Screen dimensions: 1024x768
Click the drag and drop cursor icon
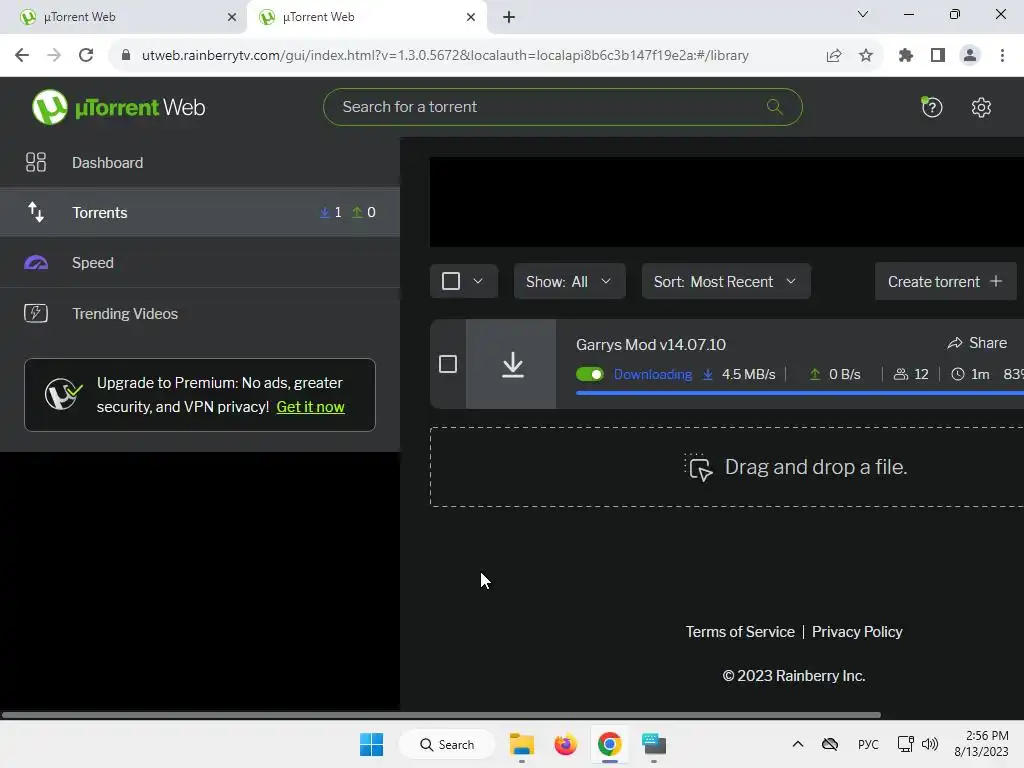pyautogui.click(x=698, y=467)
